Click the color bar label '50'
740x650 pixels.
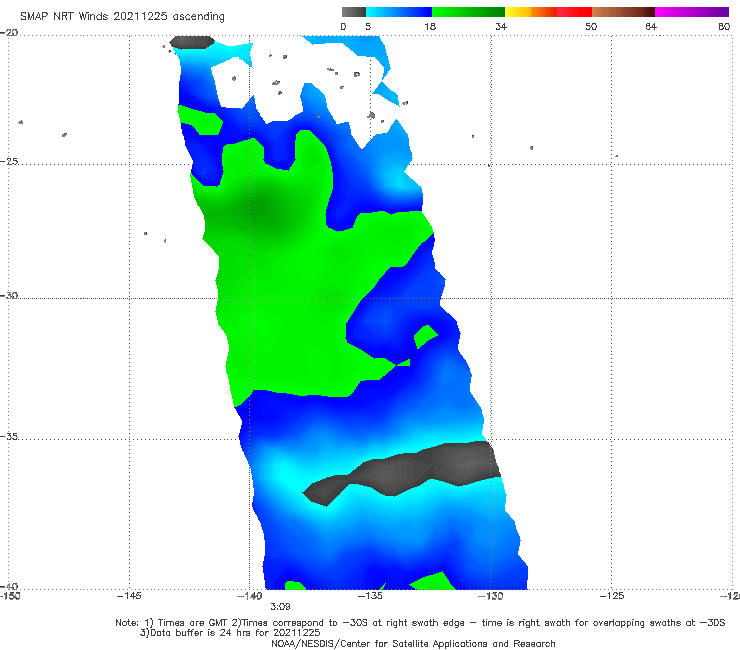coord(591,26)
